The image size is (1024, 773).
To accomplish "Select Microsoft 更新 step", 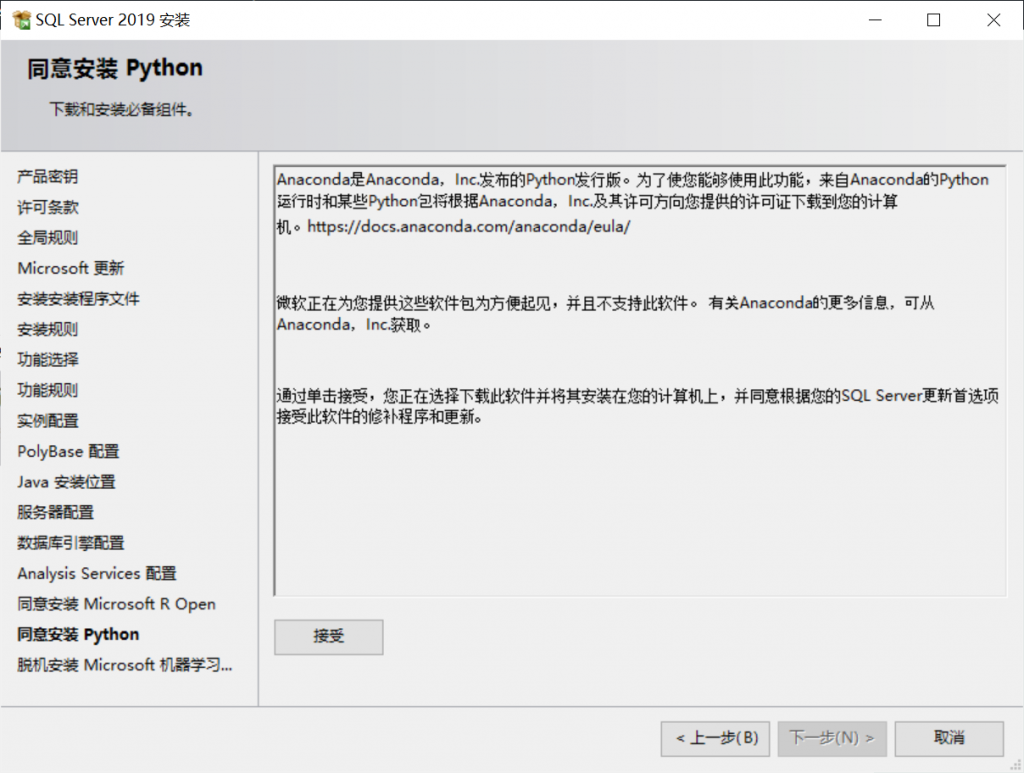I will coord(70,268).
